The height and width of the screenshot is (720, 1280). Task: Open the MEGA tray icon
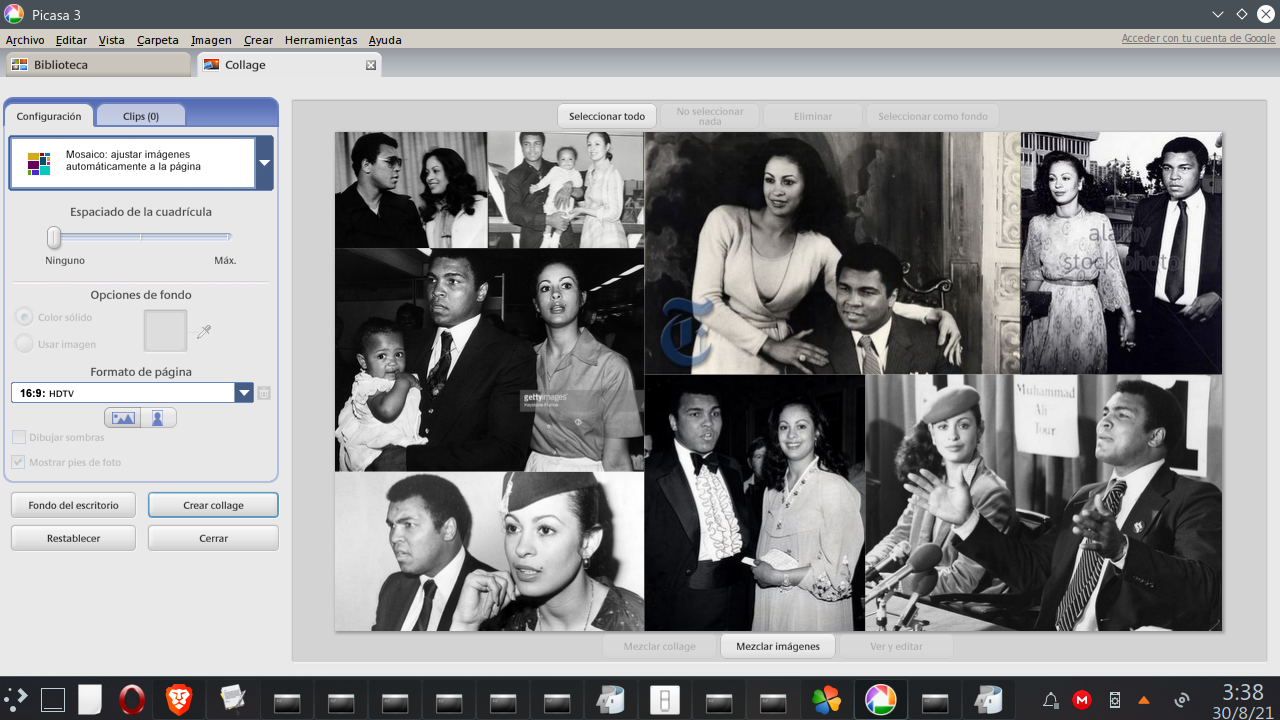click(1082, 700)
